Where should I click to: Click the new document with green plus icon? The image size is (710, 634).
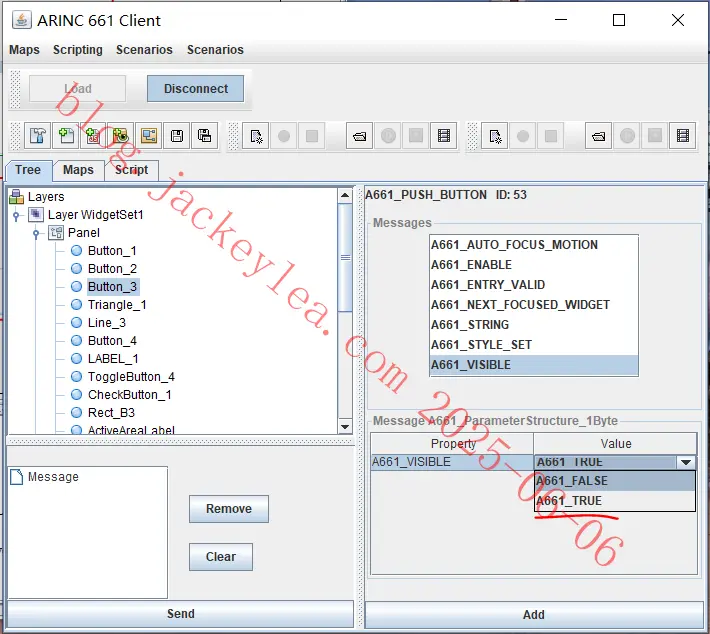tap(66, 135)
